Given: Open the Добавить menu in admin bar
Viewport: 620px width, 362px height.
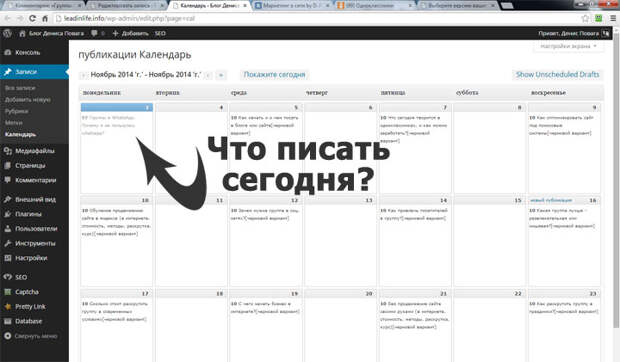Looking at the screenshot, I should (131, 34).
